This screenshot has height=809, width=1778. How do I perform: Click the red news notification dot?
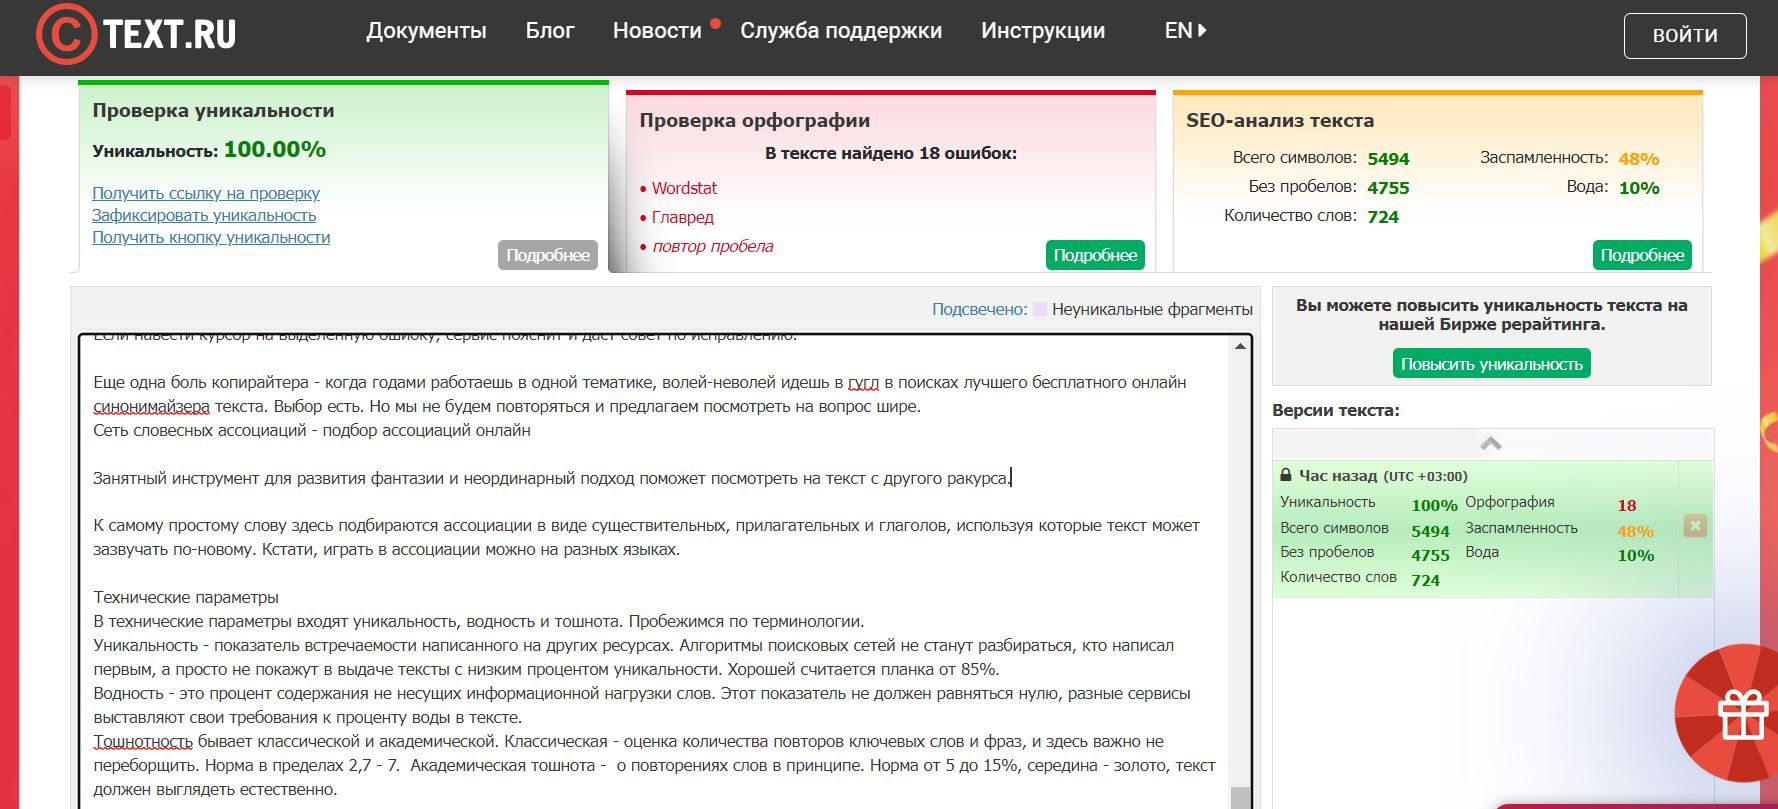(x=715, y=23)
